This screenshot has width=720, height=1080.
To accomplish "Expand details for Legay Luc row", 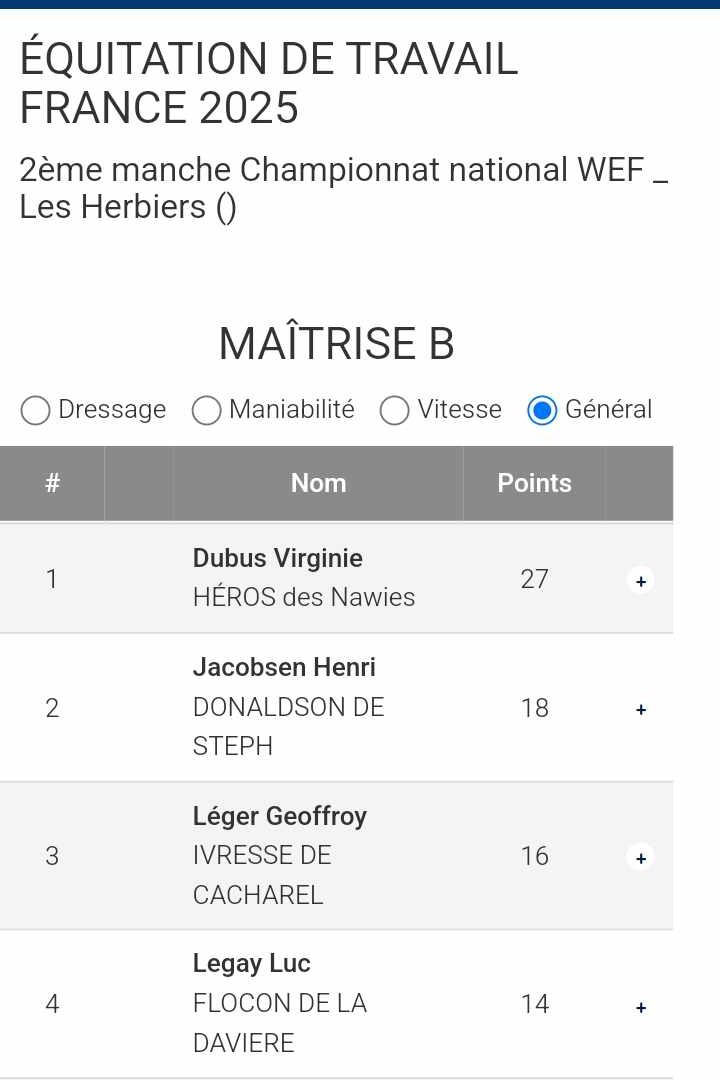I will point(641,1007).
